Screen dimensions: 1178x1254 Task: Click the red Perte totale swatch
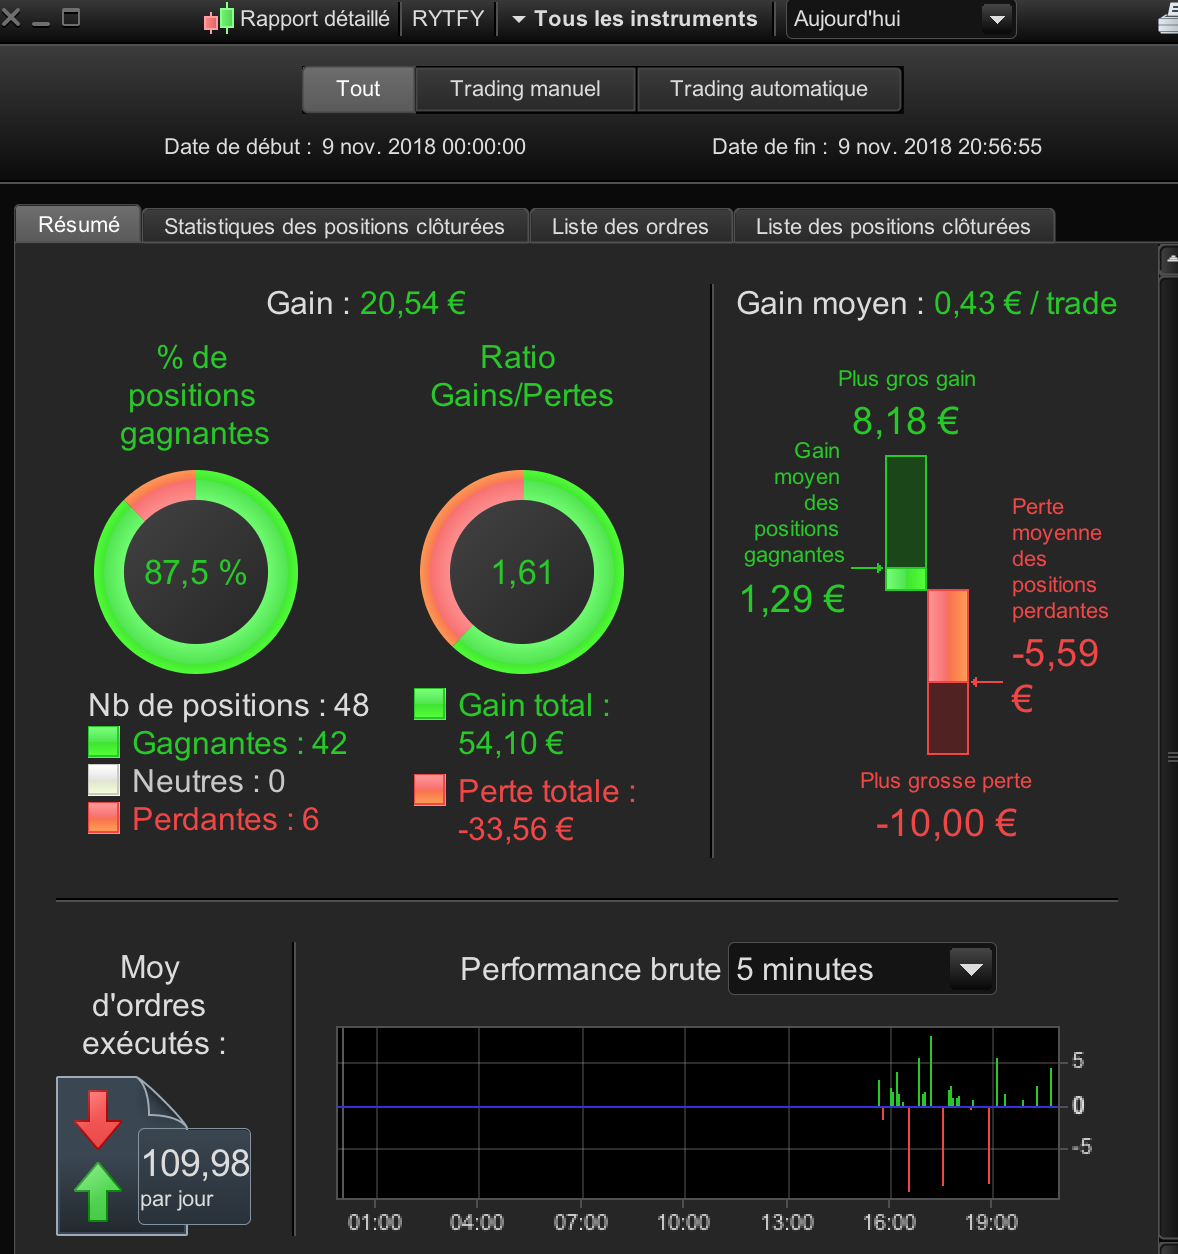tap(430, 790)
